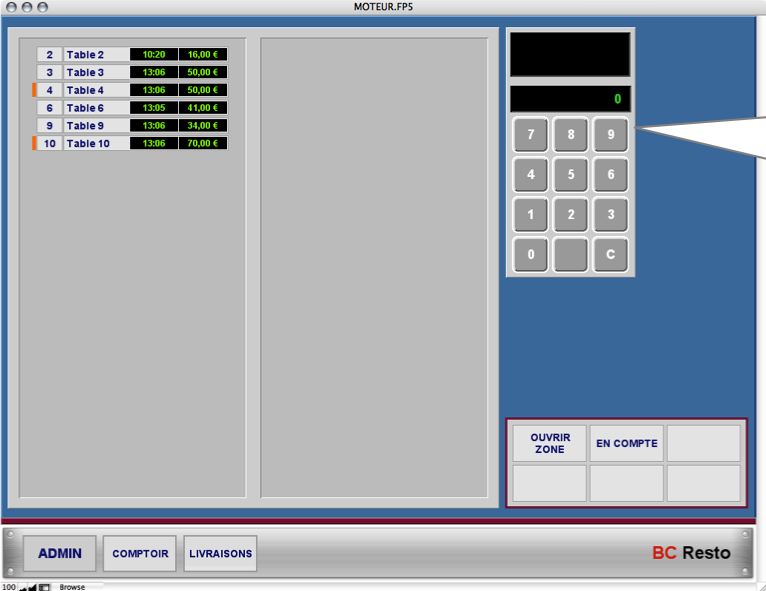Click table number cell 6
Image resolution: width=766 pixels, height=591 pixels.
point(49,108)
